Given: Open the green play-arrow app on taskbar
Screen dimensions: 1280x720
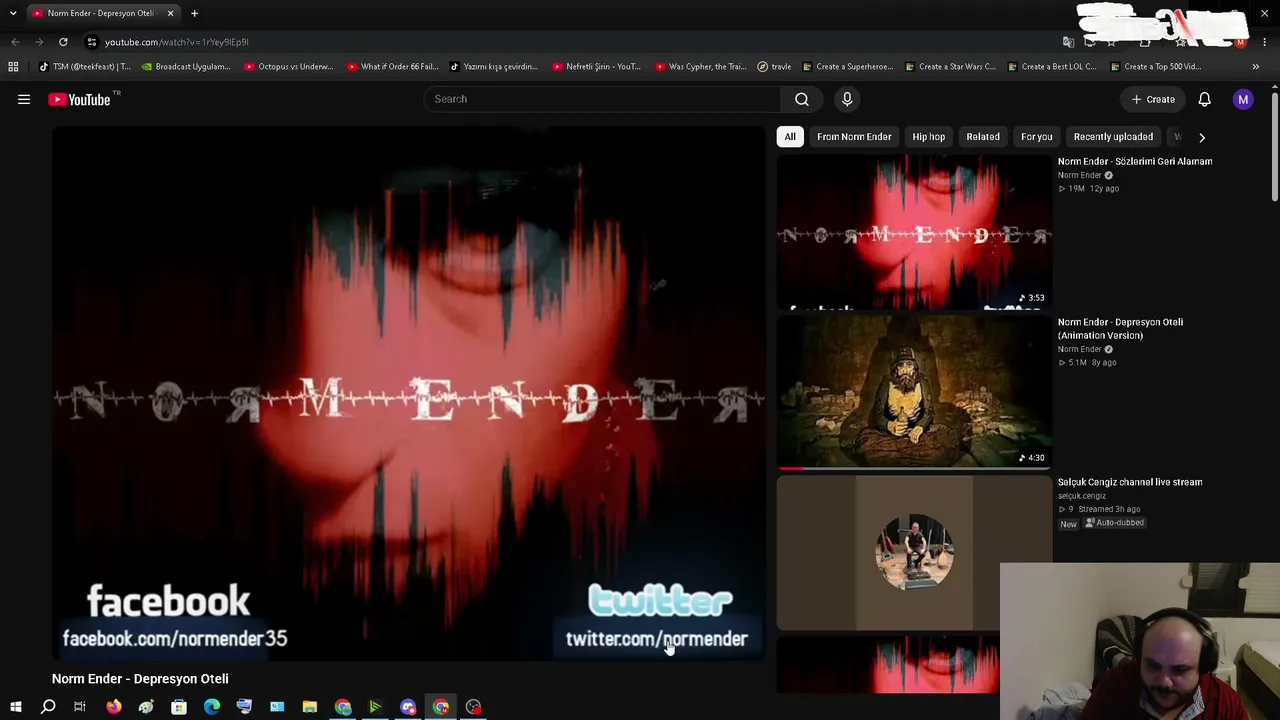Looking at the screenshot, I should tap(375, 707).
